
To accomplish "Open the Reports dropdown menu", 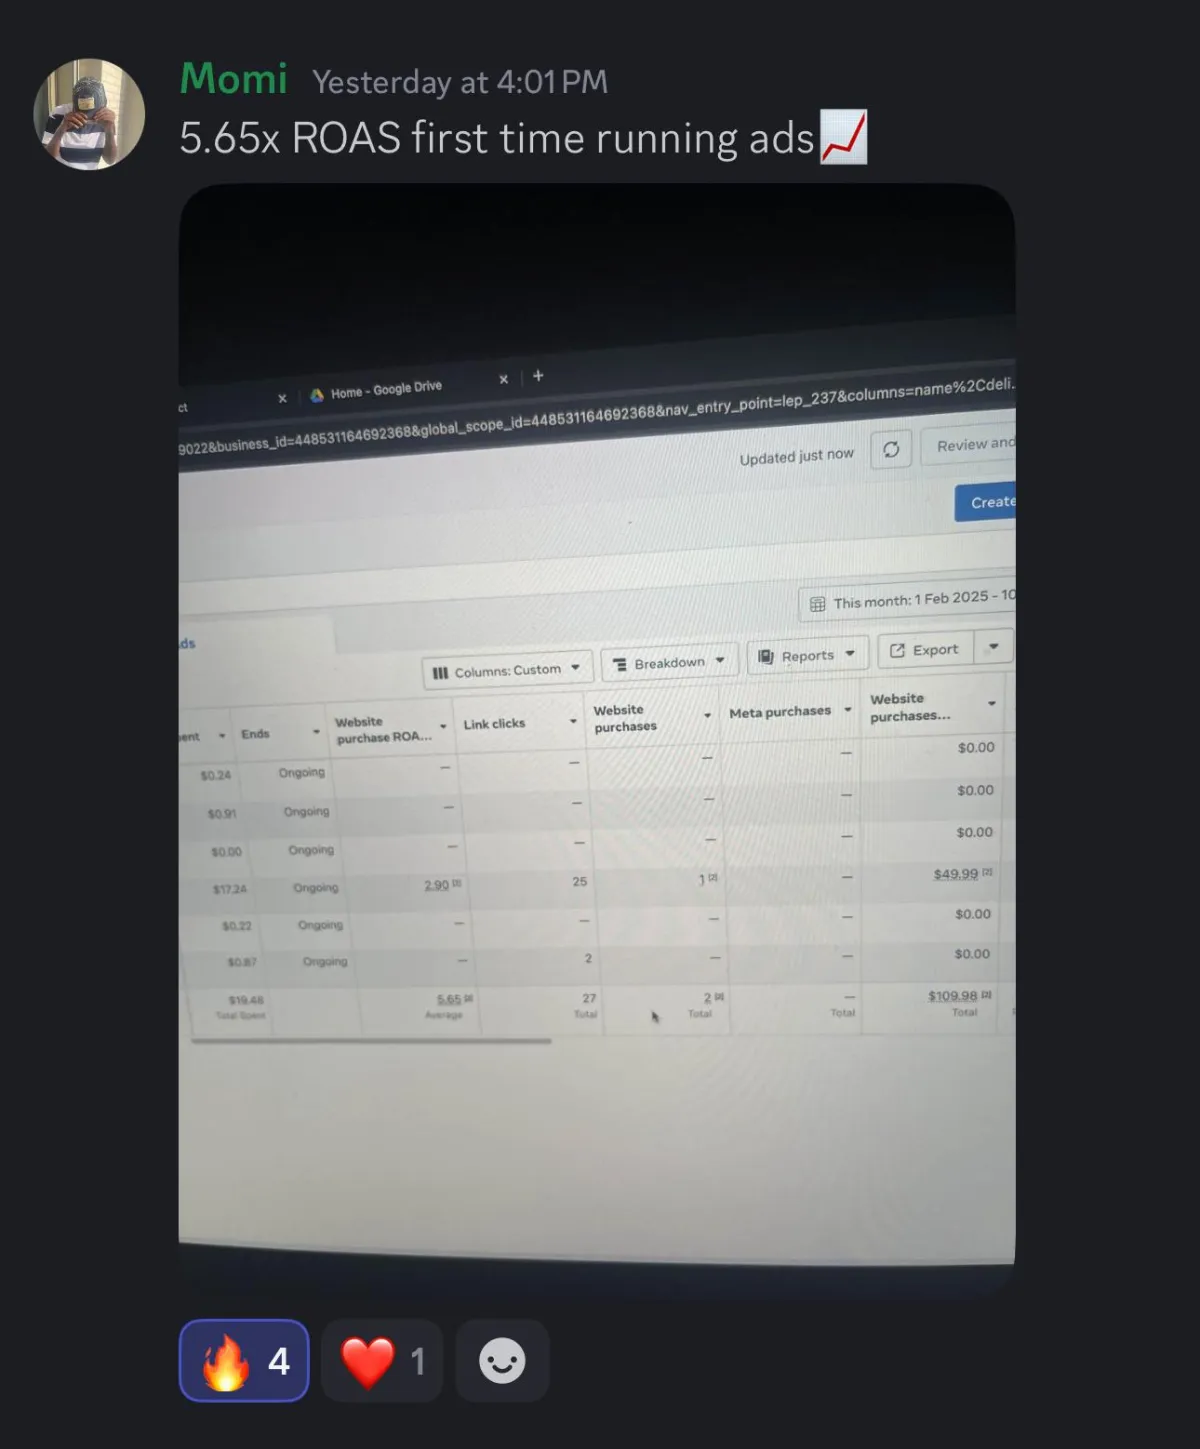I will [x=806, y=655].
